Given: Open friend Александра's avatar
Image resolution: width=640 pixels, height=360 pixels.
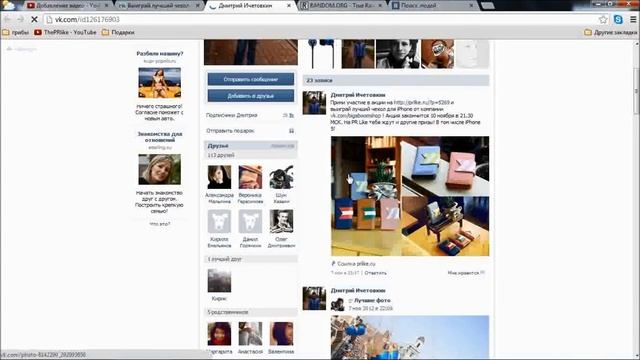Looking at the screenshot, I should [219, 177].
